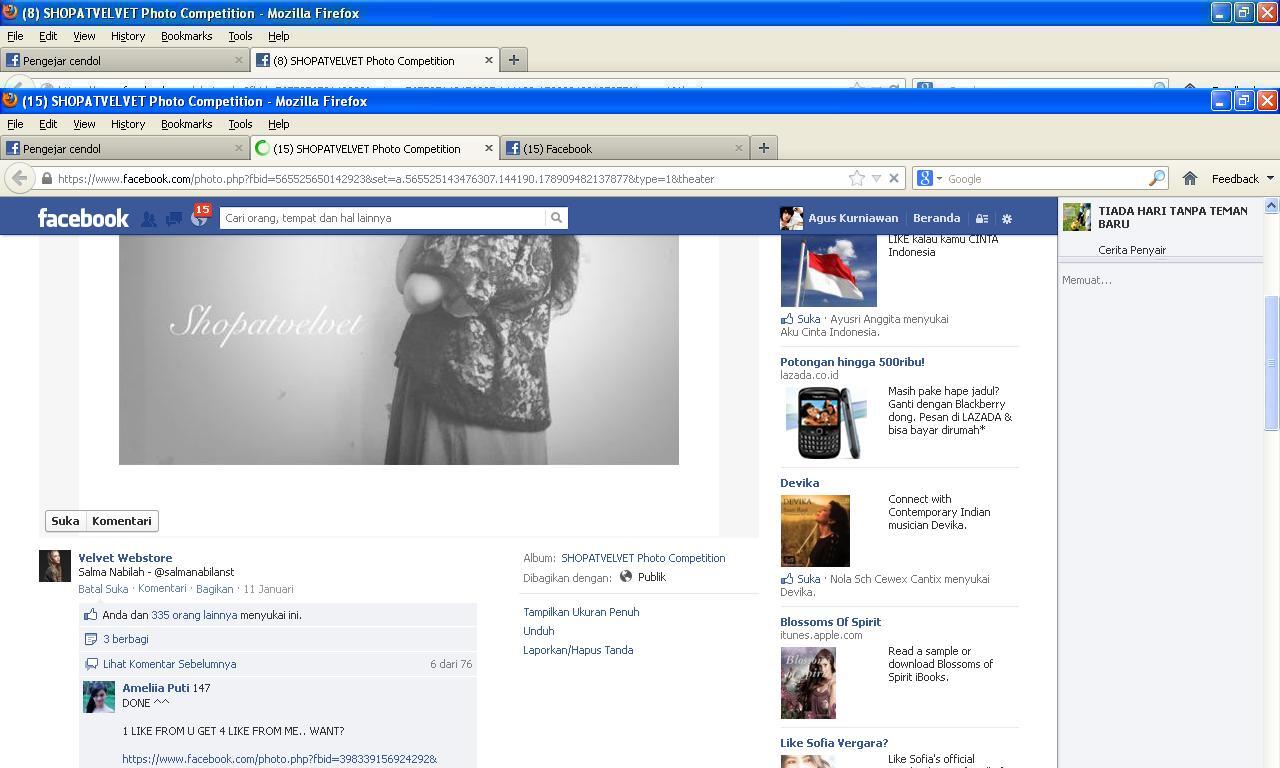Open notifications globe with 15 badge
Image resolution: width=1280 pixels, height=768 pixels.
point(199,218)
